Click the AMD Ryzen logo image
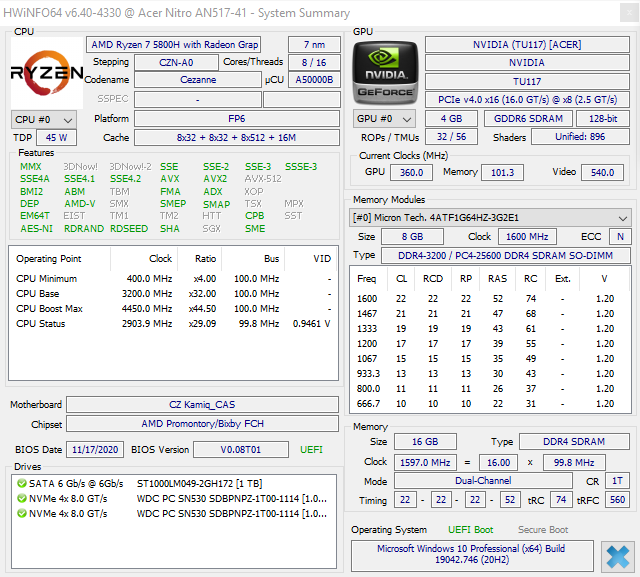Screen dimensions: 640x577 point(47,73)
